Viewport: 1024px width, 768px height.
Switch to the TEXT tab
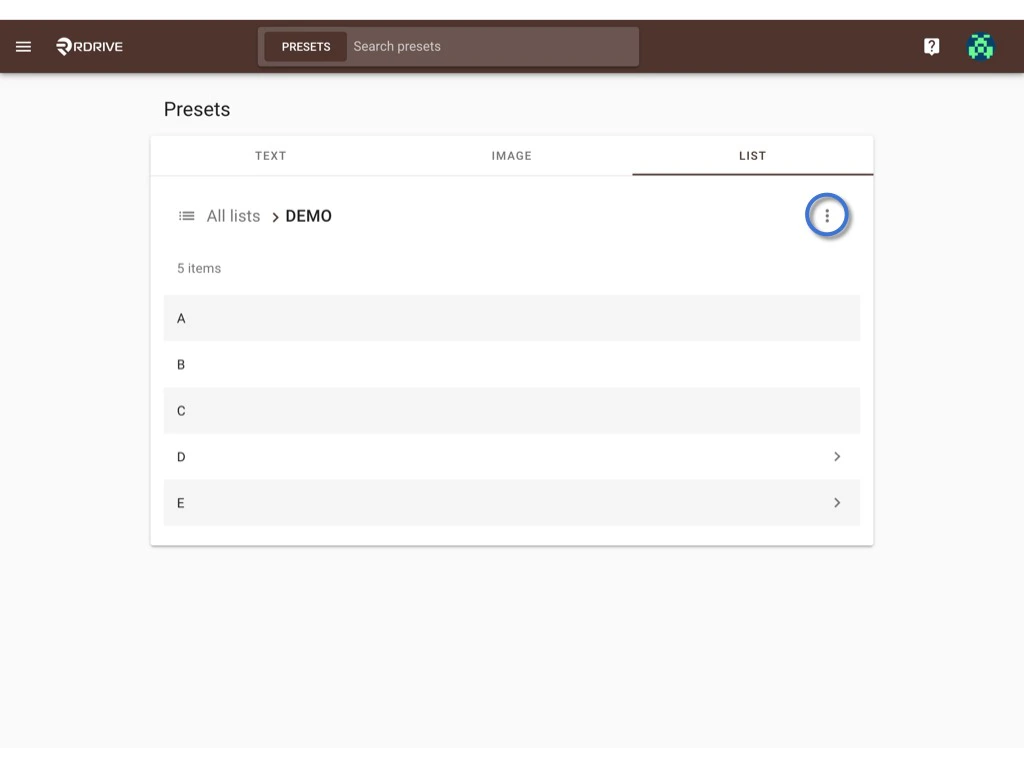coord(270,156)
